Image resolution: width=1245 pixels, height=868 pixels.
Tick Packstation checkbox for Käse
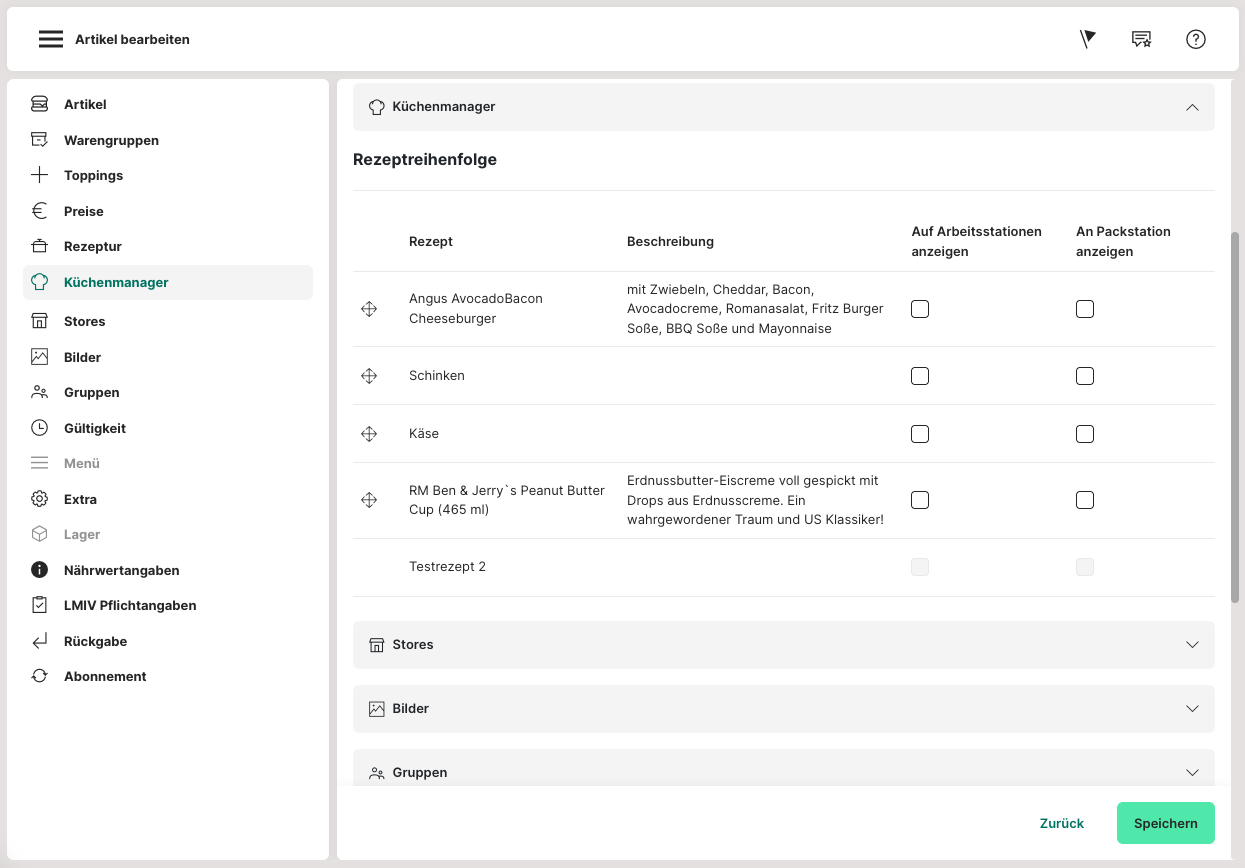pyautogui.click(x=1085, y=434)
